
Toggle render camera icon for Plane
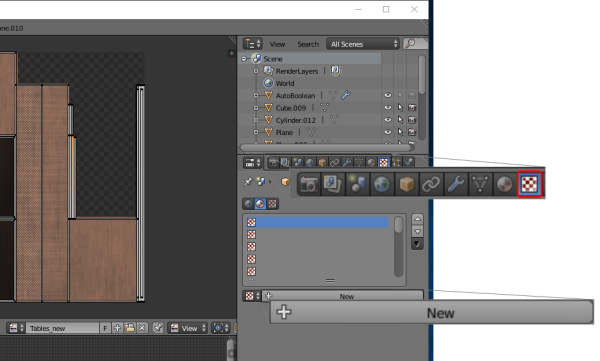tap(412, 132)
